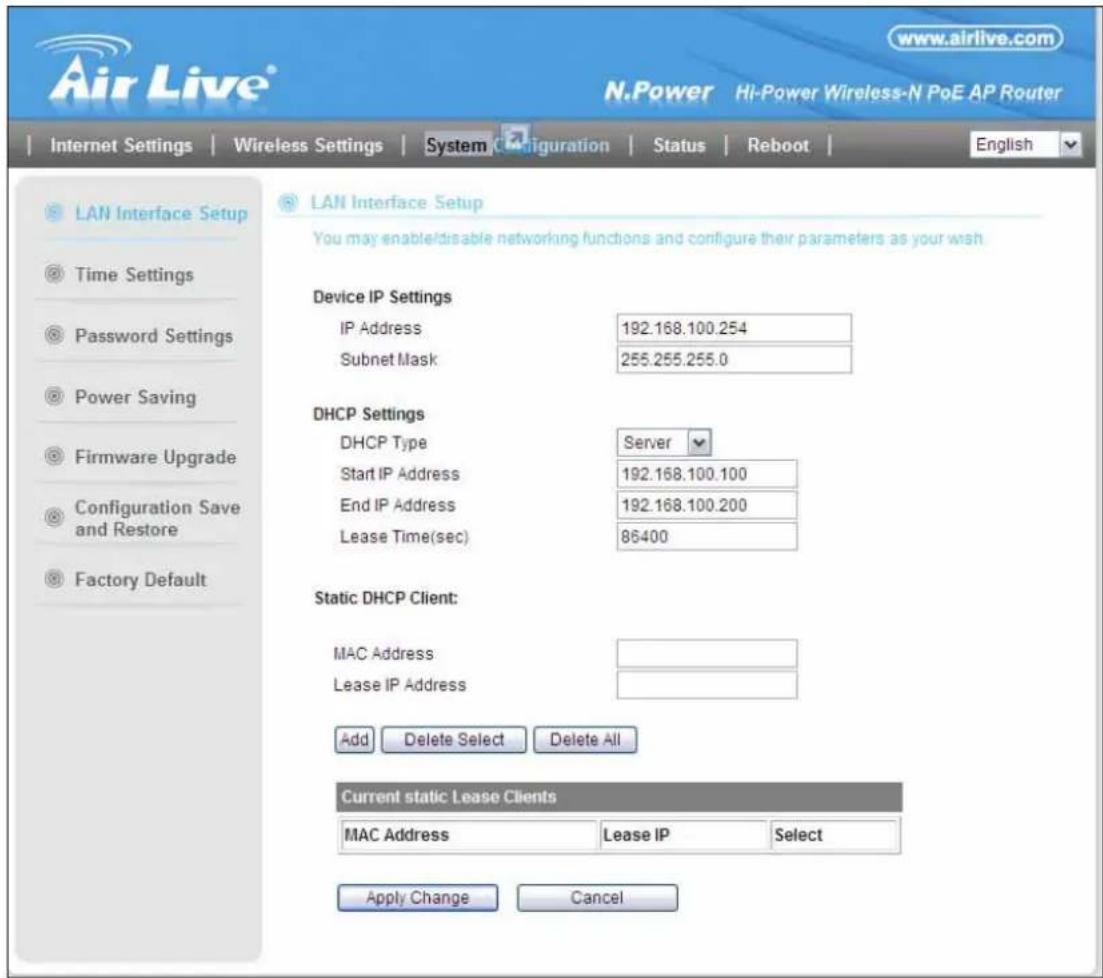Focus the Lease IP Address field

pyautogui.click(x=707, y=685)
